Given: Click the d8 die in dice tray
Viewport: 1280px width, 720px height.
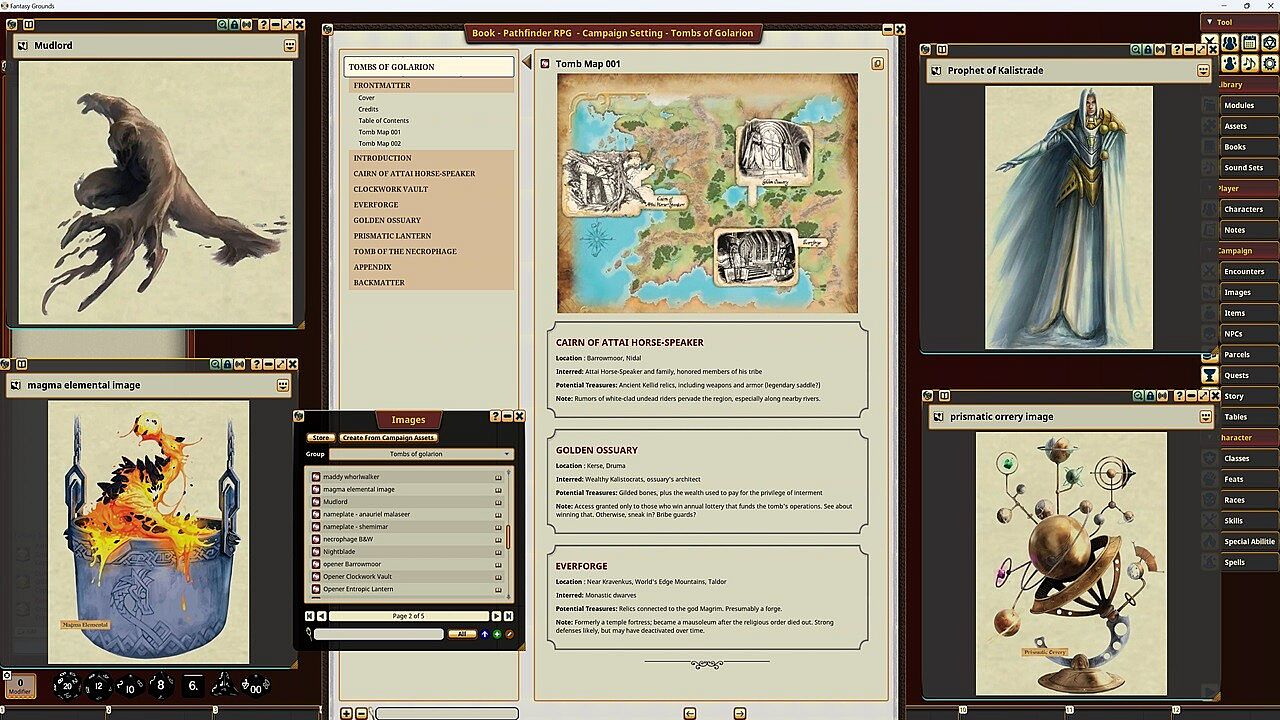Looking at the screenshot, I should pos(161,685).
